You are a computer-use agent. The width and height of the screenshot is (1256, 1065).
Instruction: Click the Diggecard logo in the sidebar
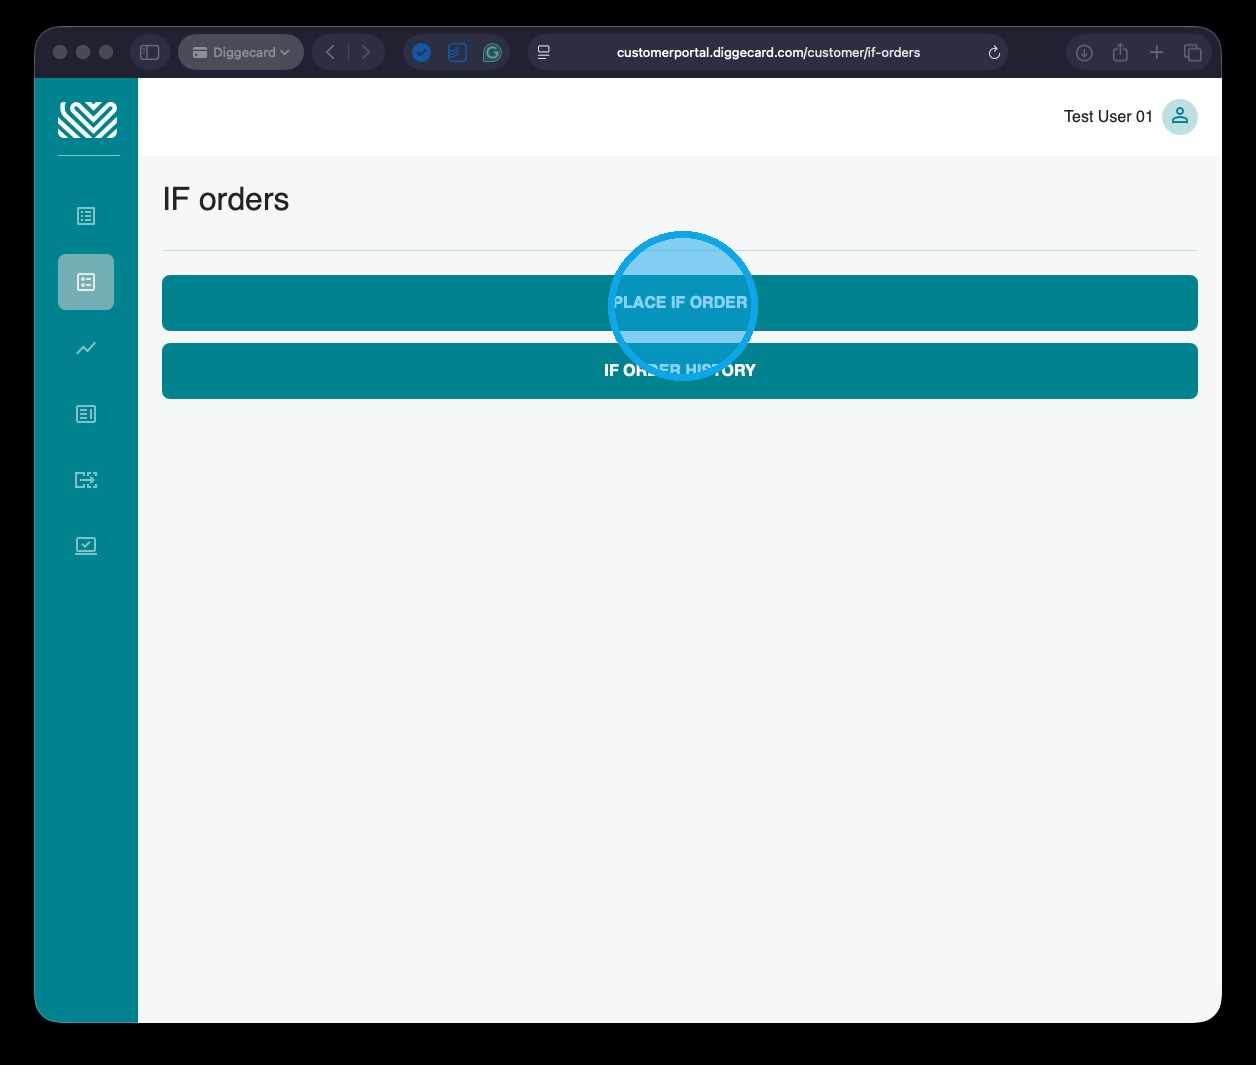pyautogui.click(x=87, y=120)
